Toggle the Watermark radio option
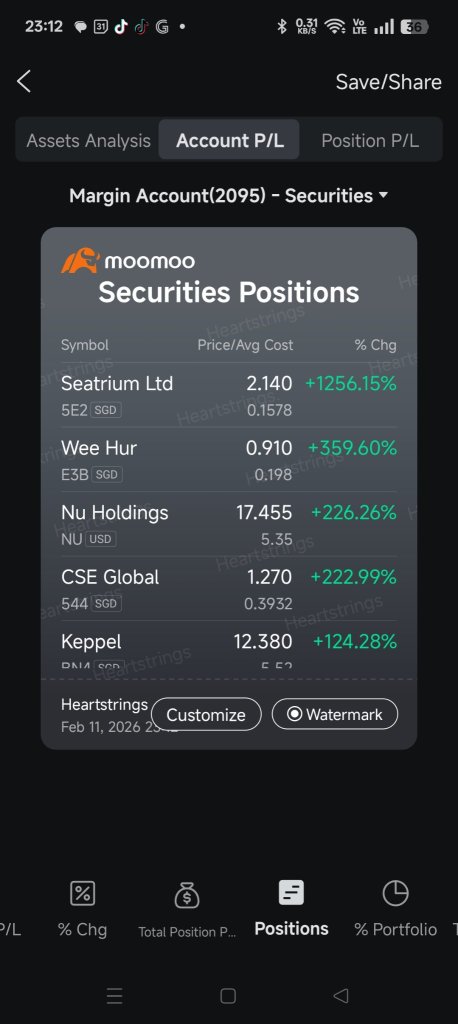This screenshot has height=1024, width=458. click(x=335, y=714)
